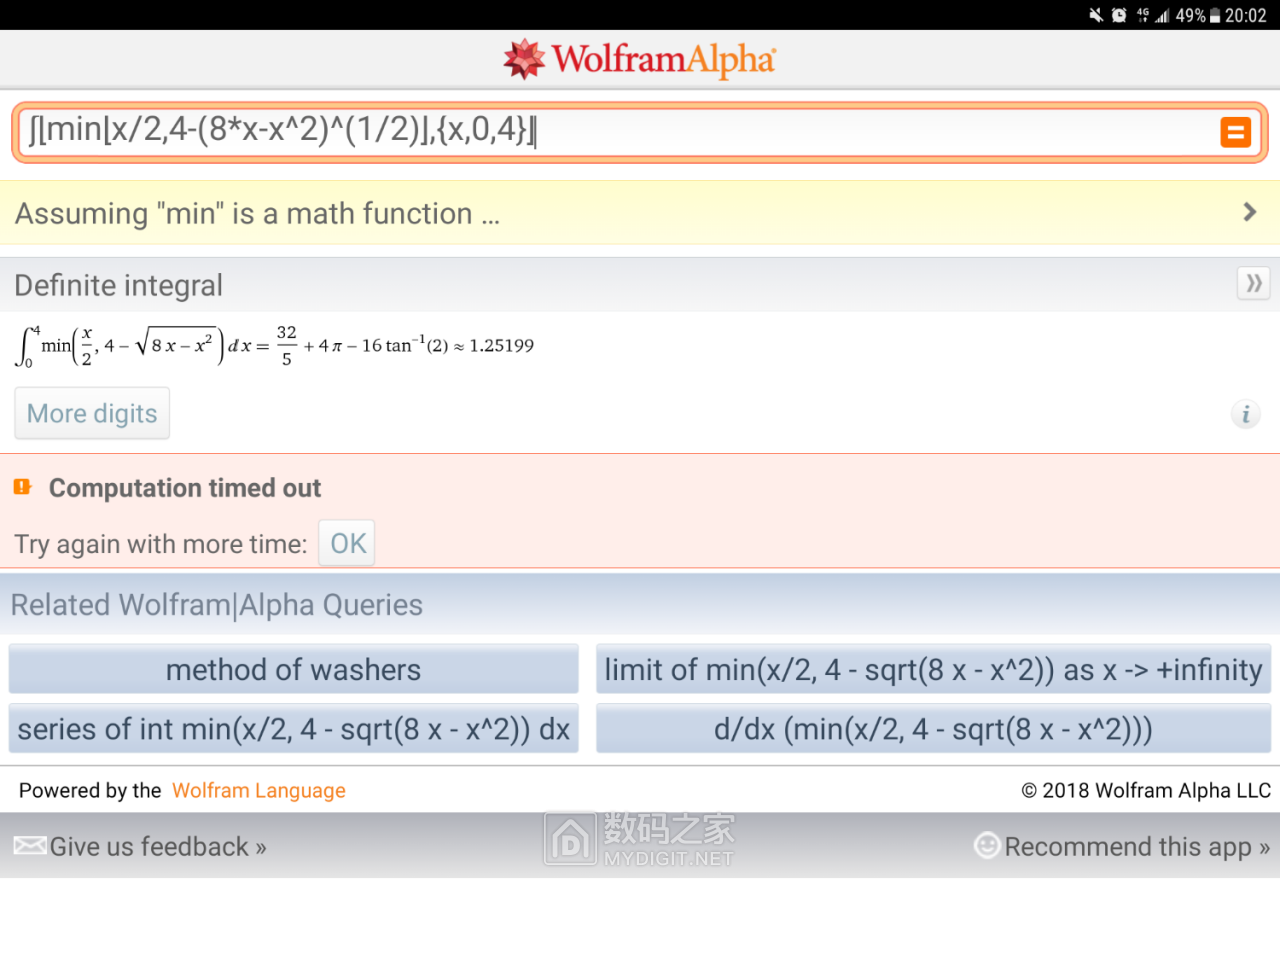
Task: Tap the alarm icon in status bar
Action: coord(1119,15)
